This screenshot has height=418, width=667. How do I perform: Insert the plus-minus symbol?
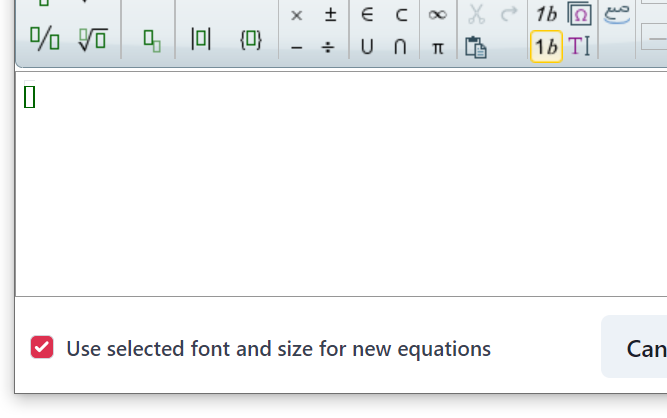[330, 15]
